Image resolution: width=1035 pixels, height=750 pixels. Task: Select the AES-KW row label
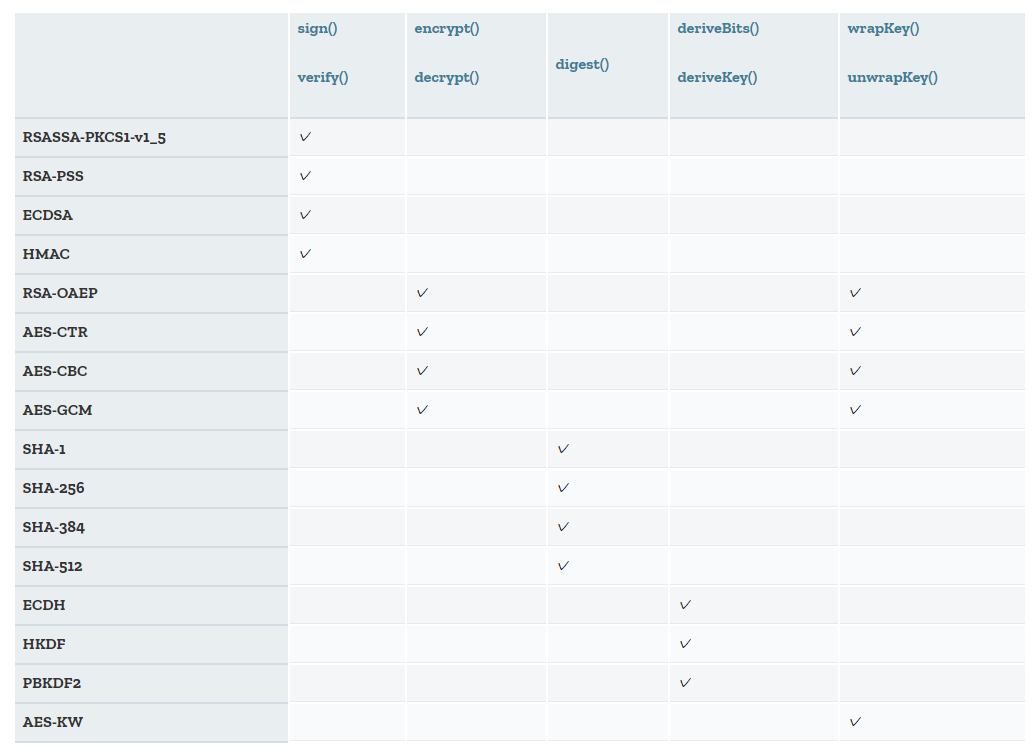[x=53, y=722]
